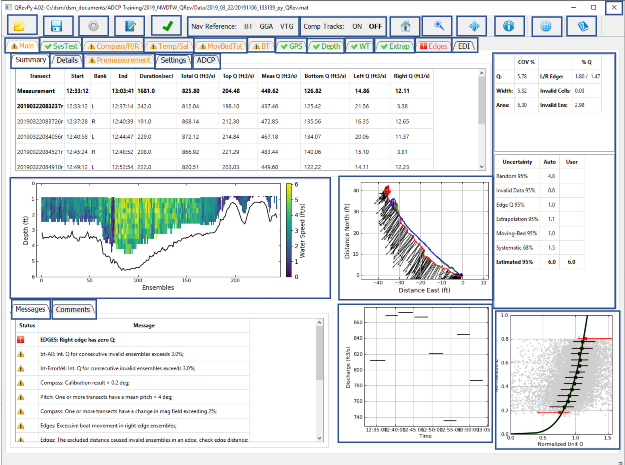Activate the zoom magnifier tool

[x=437, y=26]
